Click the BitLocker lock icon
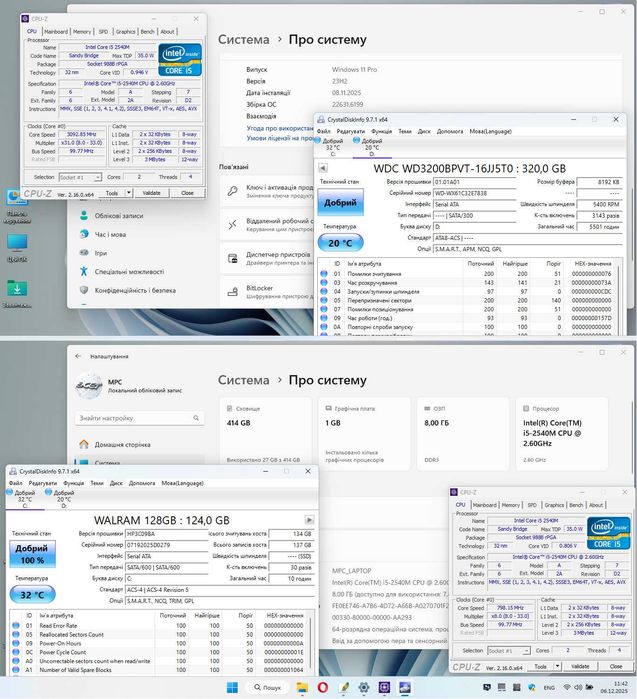637x699 pixels. pyautogui.click(x=233, y=292)
